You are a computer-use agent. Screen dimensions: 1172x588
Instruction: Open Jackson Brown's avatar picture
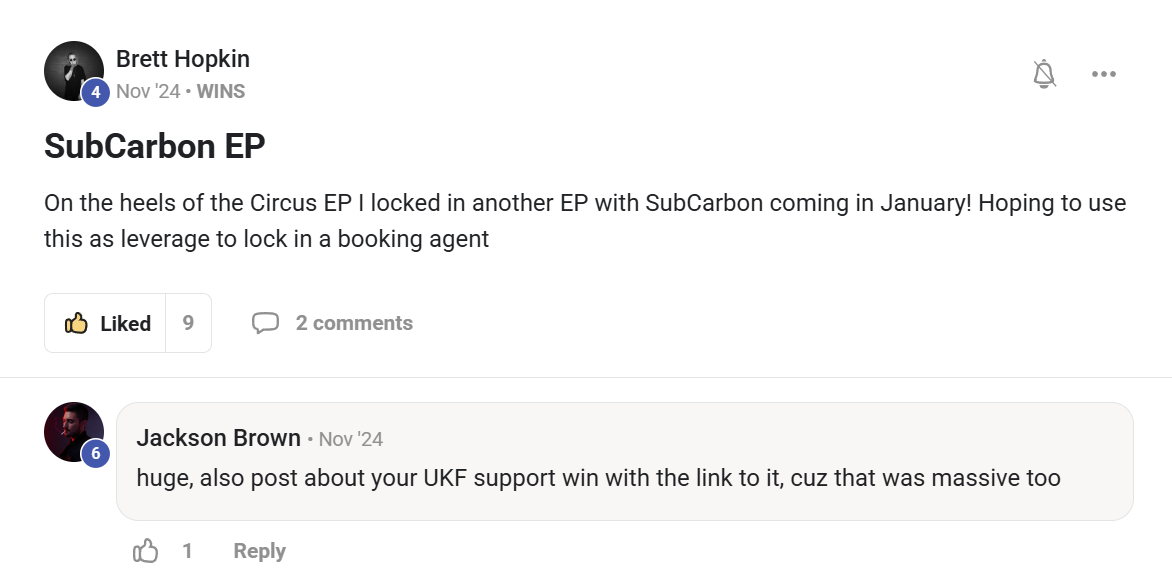pyautogui.click(x=70, y=429)
